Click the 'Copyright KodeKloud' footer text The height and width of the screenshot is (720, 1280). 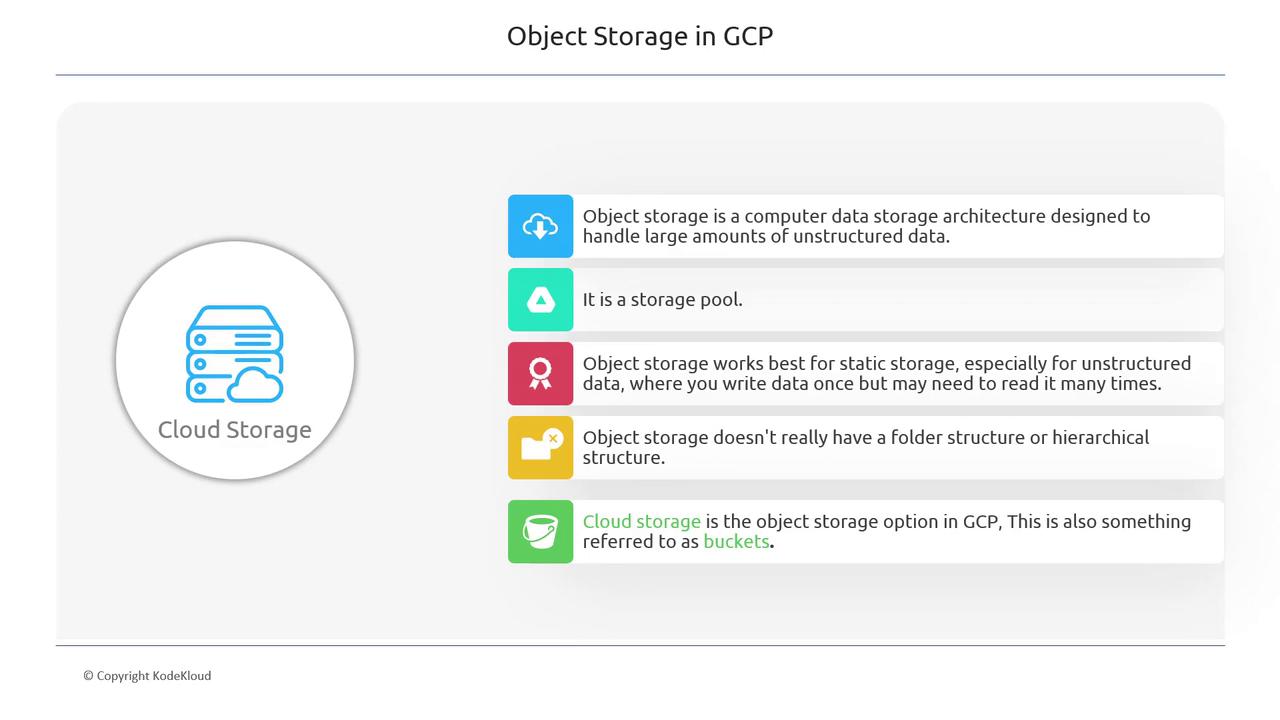tap(147, 676)
